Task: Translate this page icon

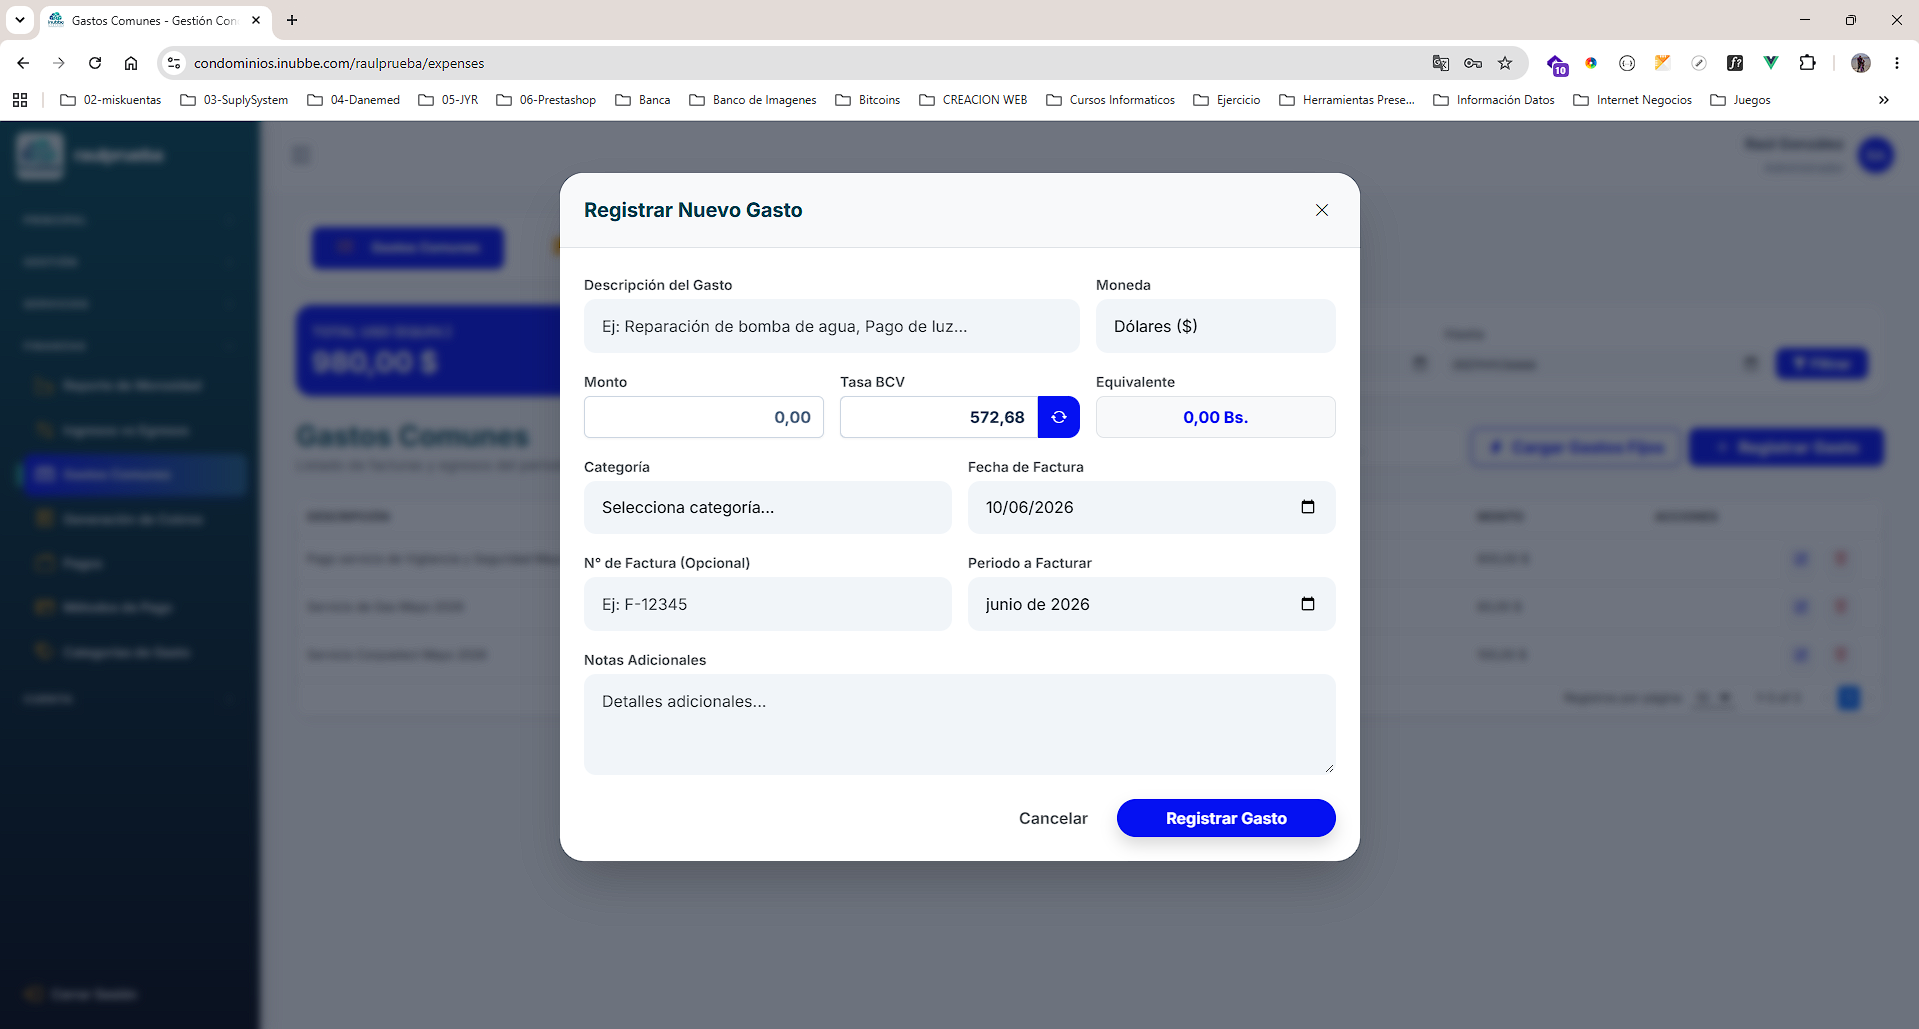Action: click(1441, 63)
